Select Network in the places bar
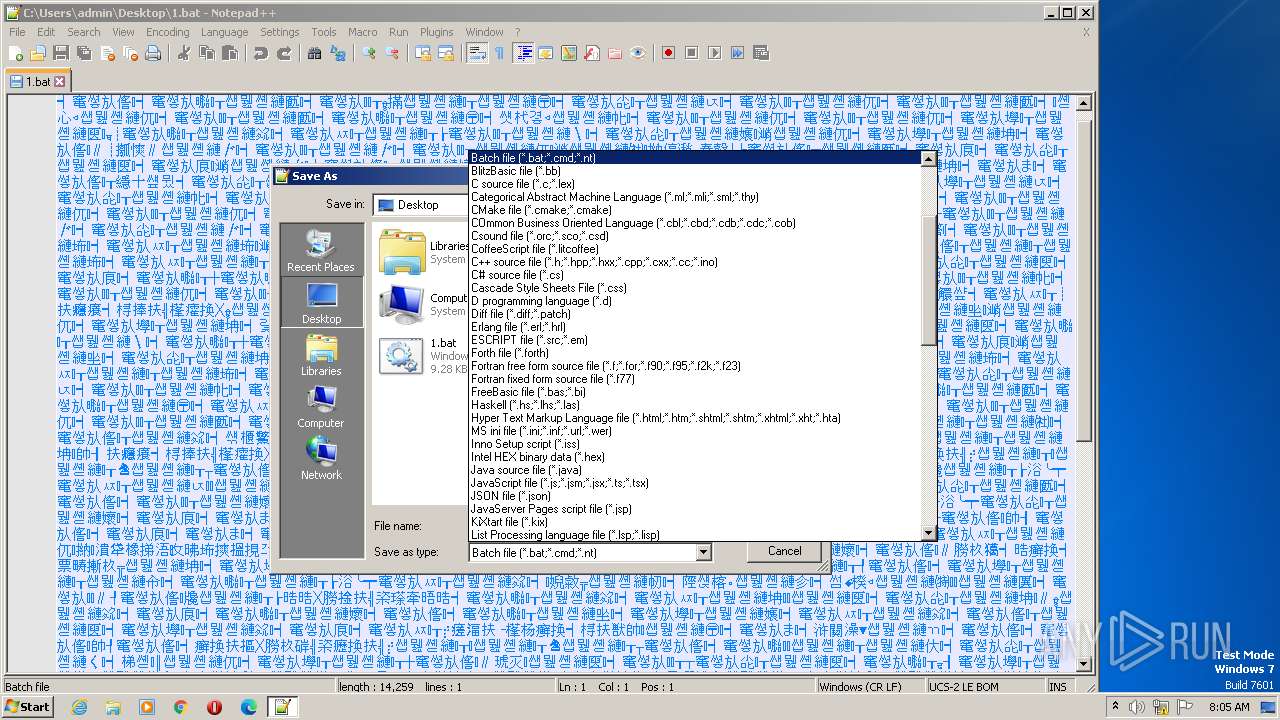 click(x=320, y=458)
